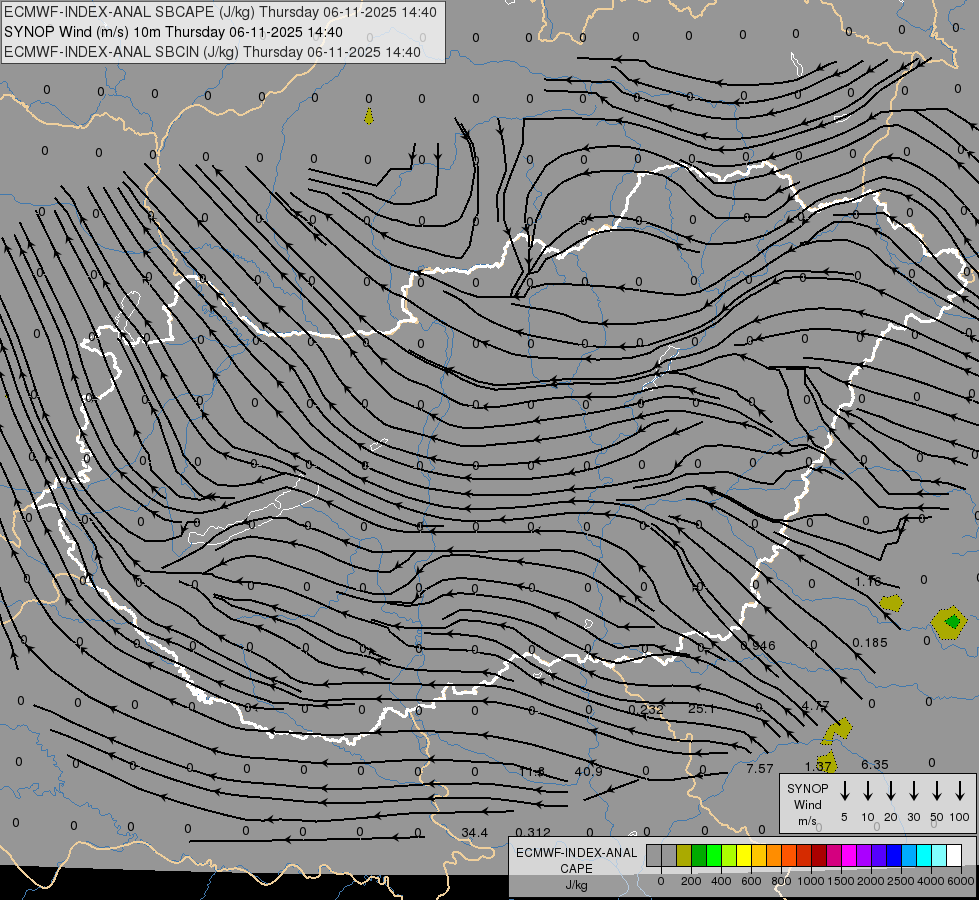979x900 pixels.
Task: Click the green CAPE cell at east edge
Action: (x=952, y=621)
